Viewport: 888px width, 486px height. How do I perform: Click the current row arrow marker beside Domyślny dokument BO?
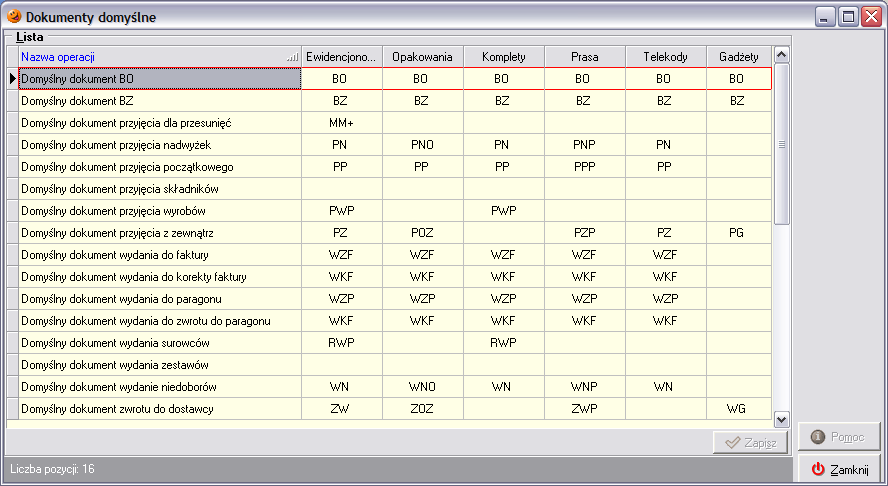[x=12, y=79]
